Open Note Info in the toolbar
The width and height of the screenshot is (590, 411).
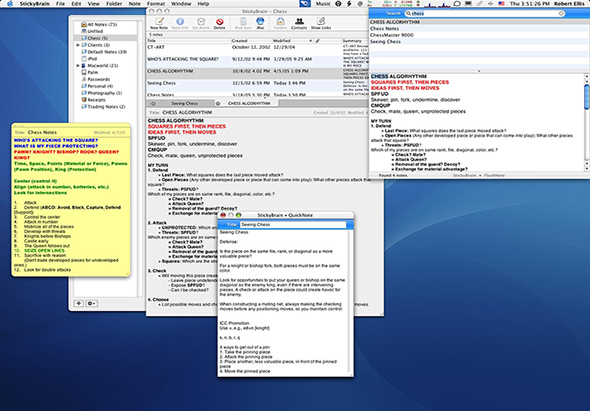coord(180,23)
